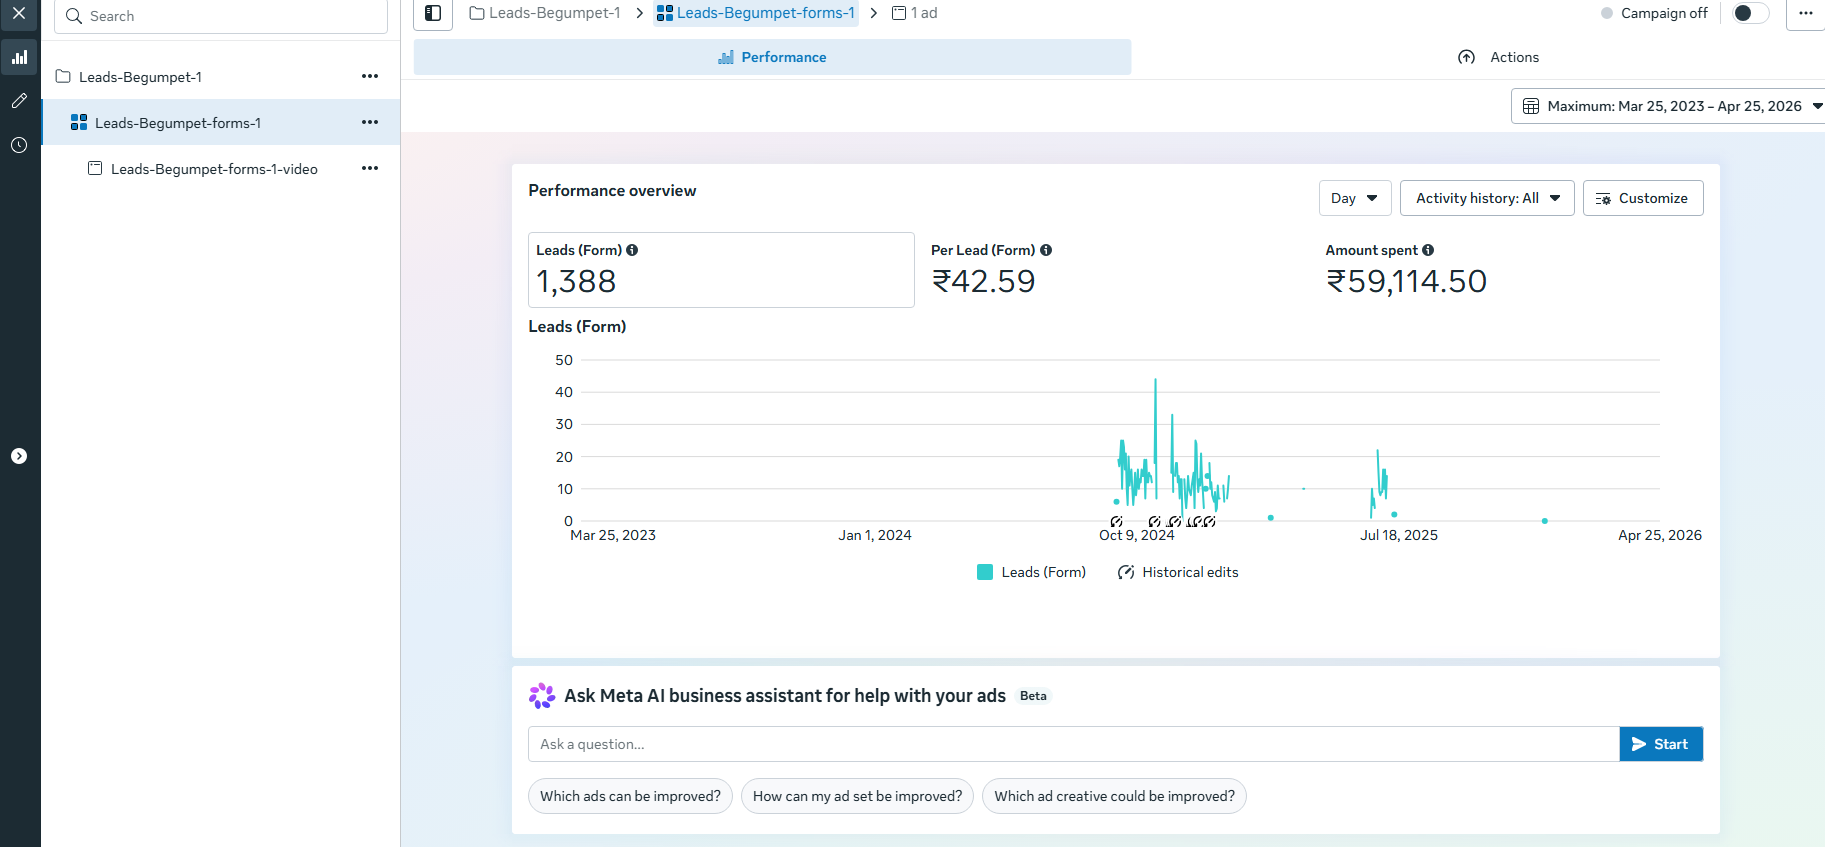Toggle the Campaign off switch
Image resolution: width=1825 pixels, height=847 pixels.
[1749, 13]
